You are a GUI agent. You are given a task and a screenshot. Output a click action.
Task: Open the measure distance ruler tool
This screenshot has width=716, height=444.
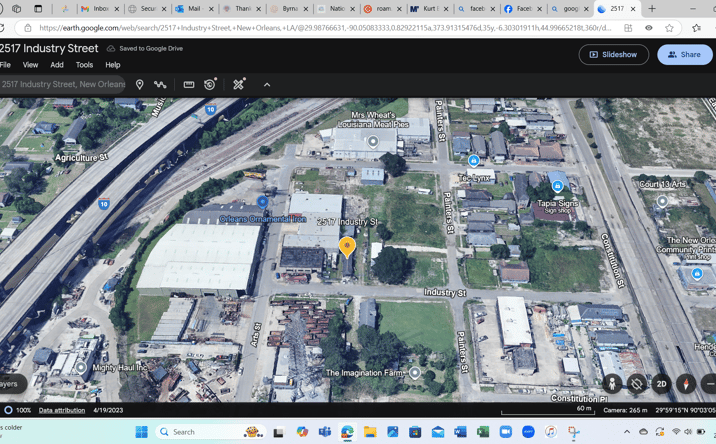click(x=189, y=85)
